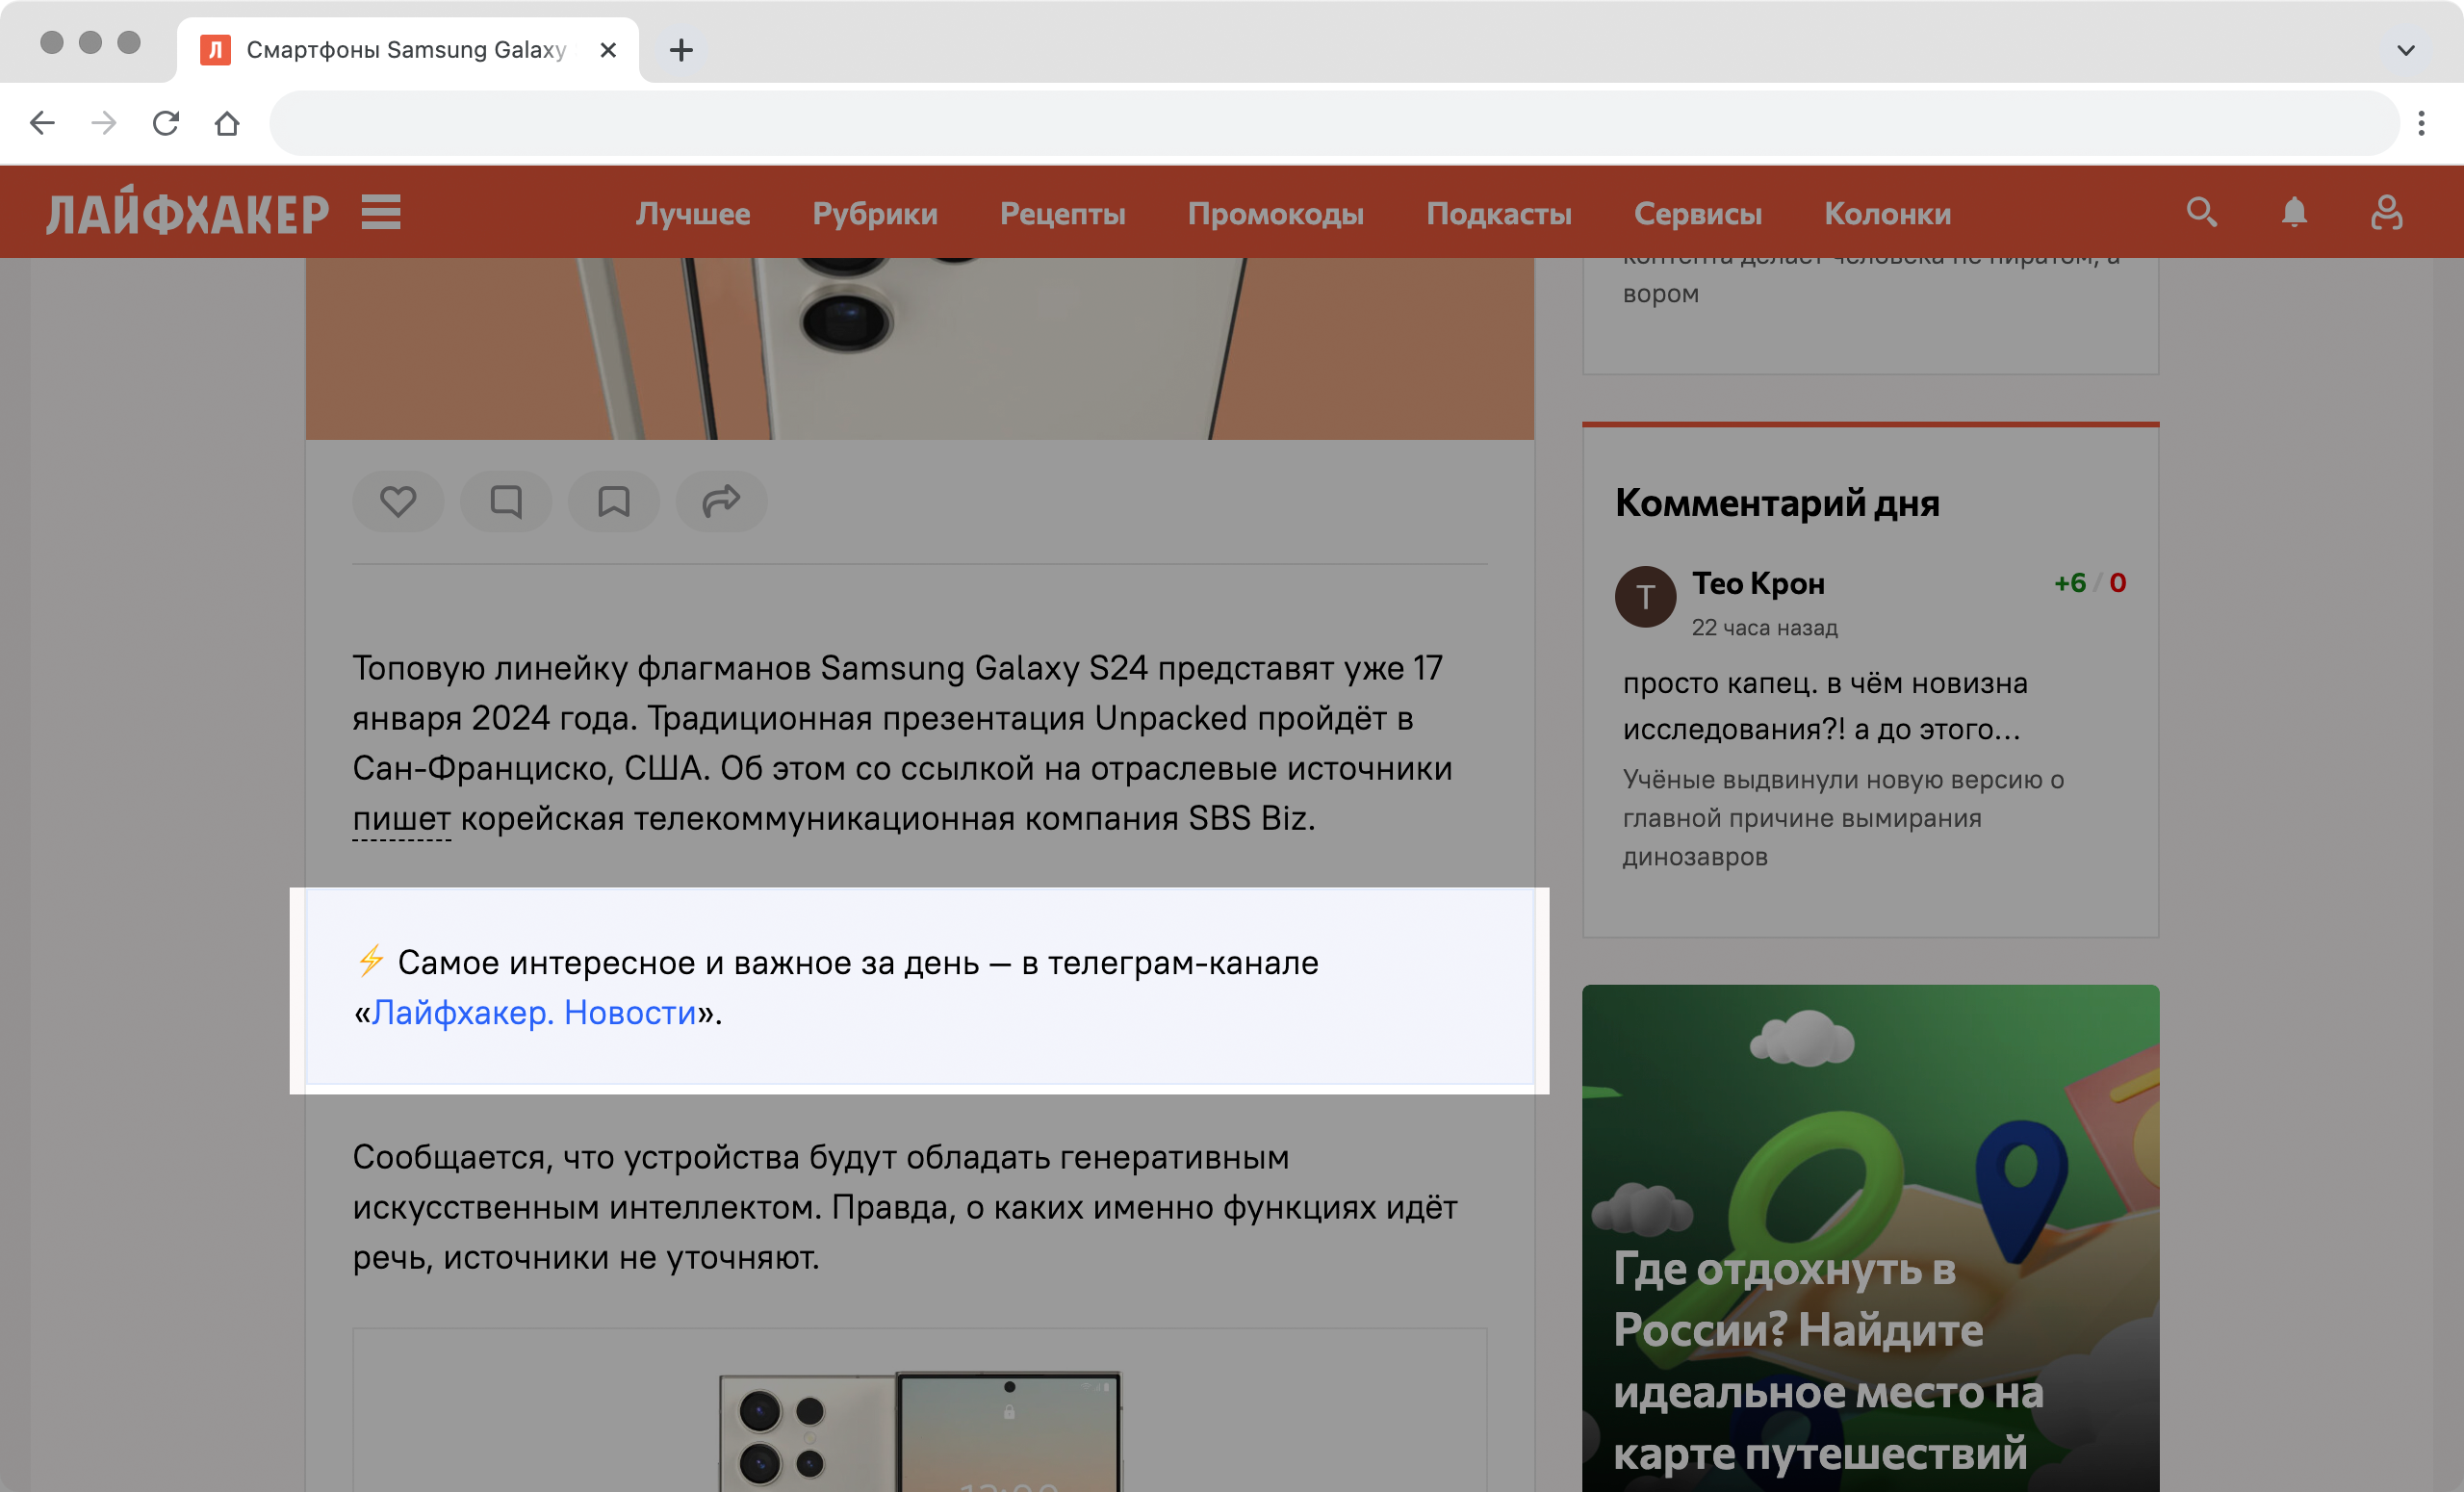Click the lightning bolt emoji

[371, 961]
